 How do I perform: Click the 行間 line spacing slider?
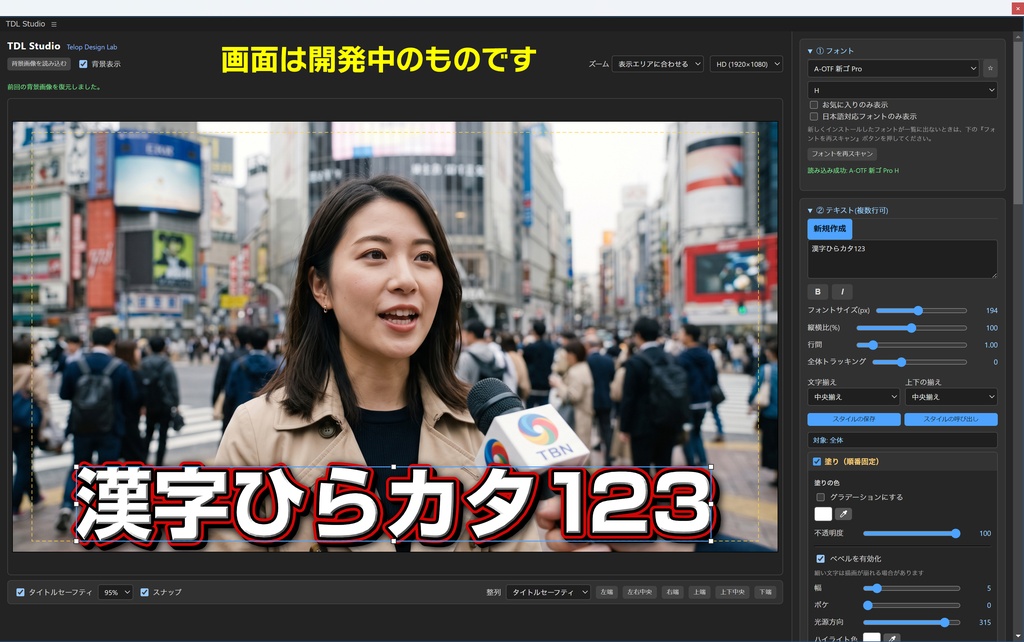911,345
